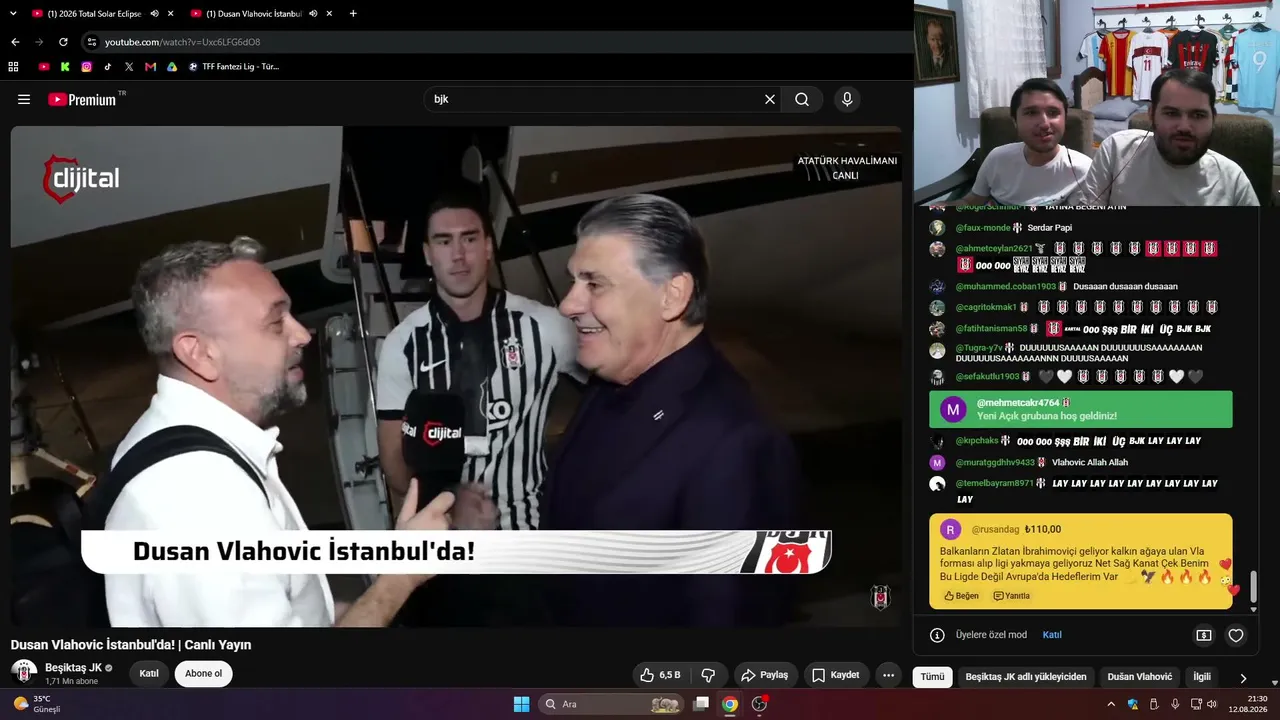The width and height of the screenshot is (1280, 720).
Task: Open the YouTube bookmark icon
Action: tap(44, 67)
